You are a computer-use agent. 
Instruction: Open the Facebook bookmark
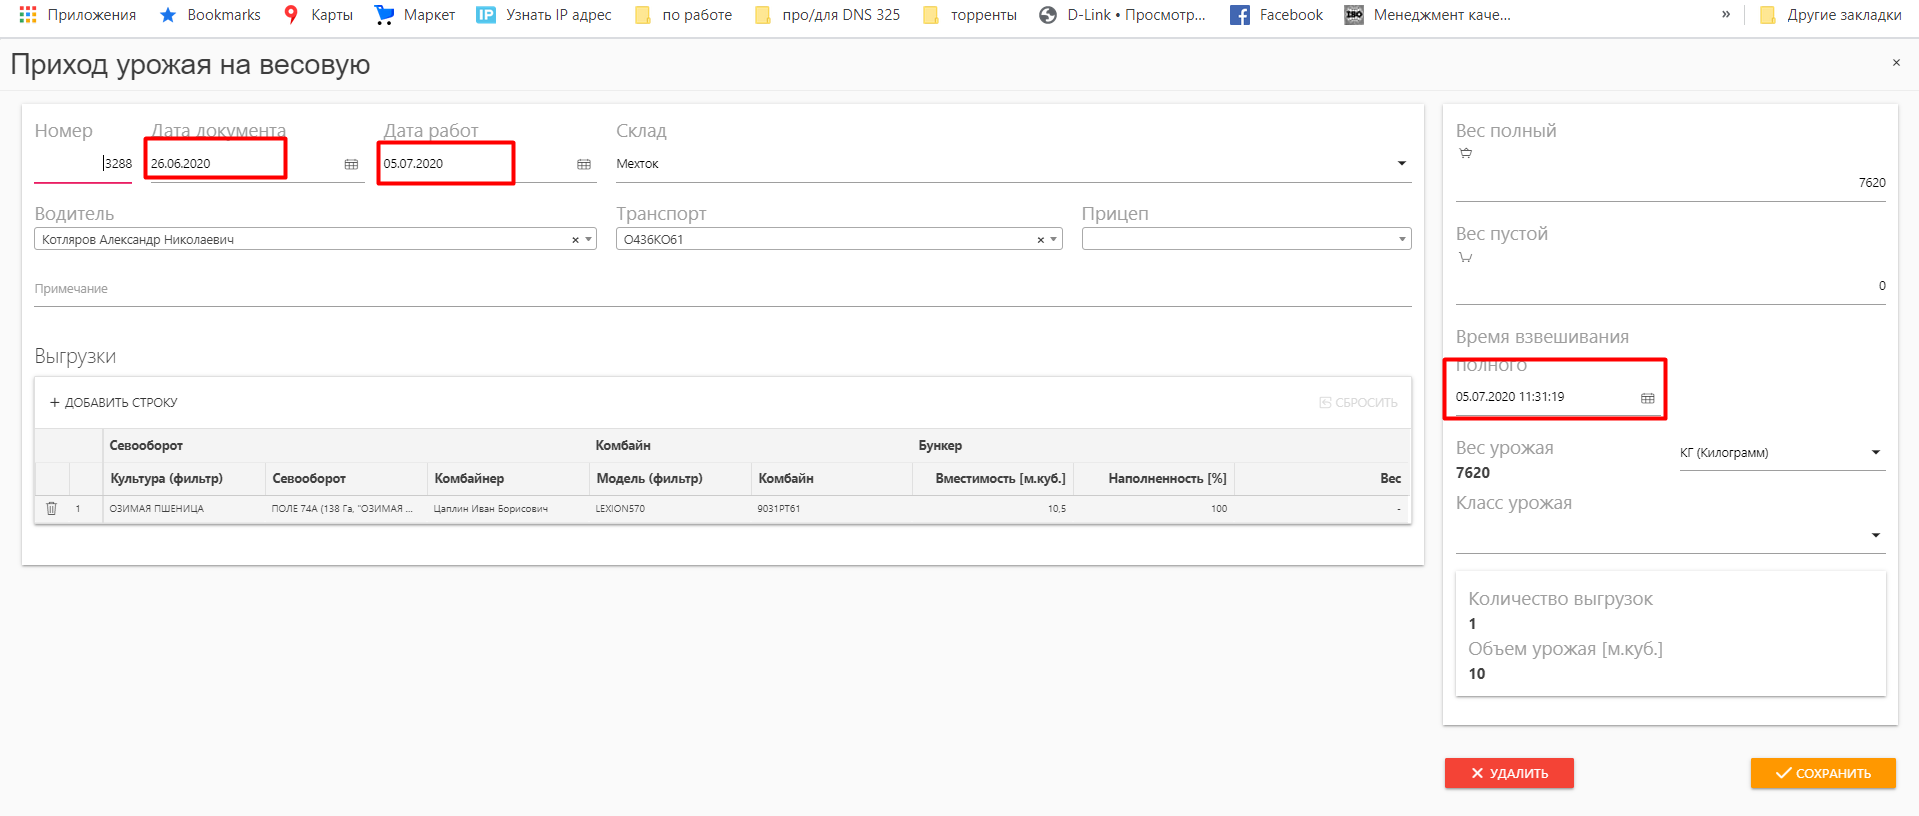tap(1276, 15)
